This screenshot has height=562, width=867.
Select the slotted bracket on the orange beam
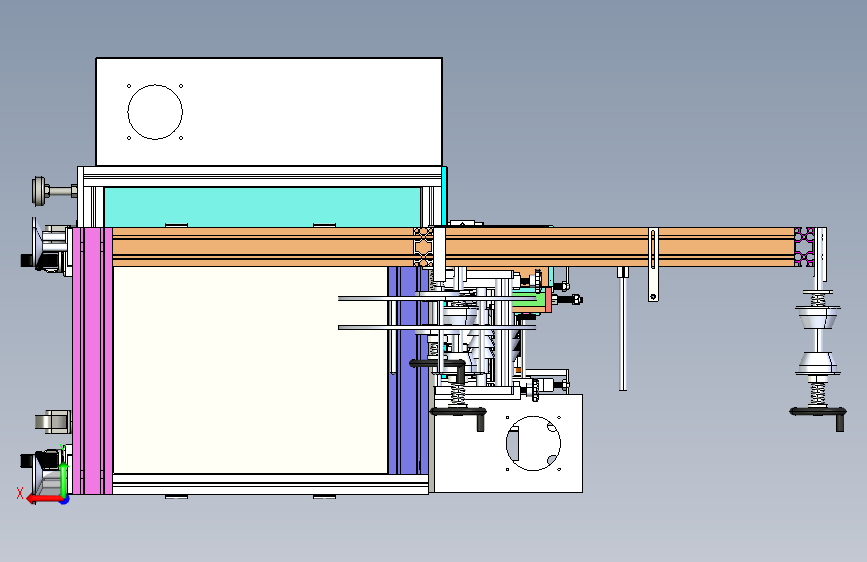653,264
